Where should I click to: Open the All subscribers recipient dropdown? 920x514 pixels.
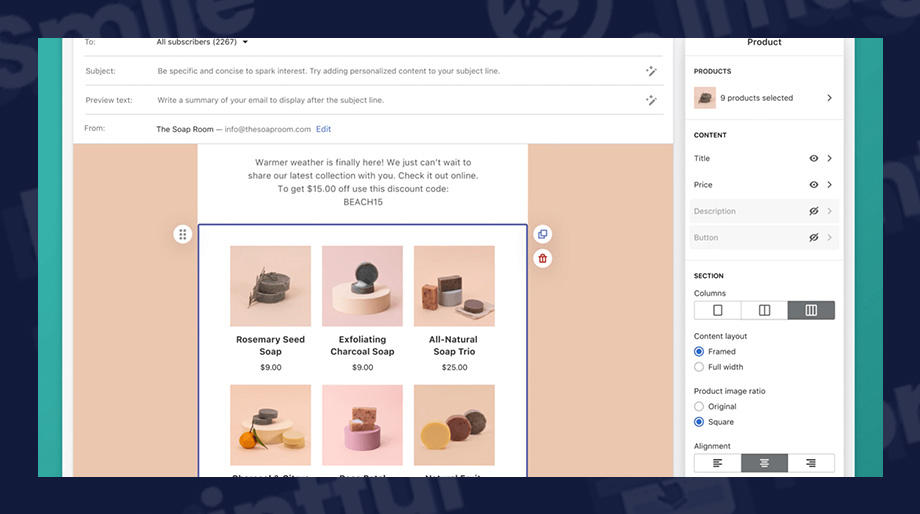[202, 42]
